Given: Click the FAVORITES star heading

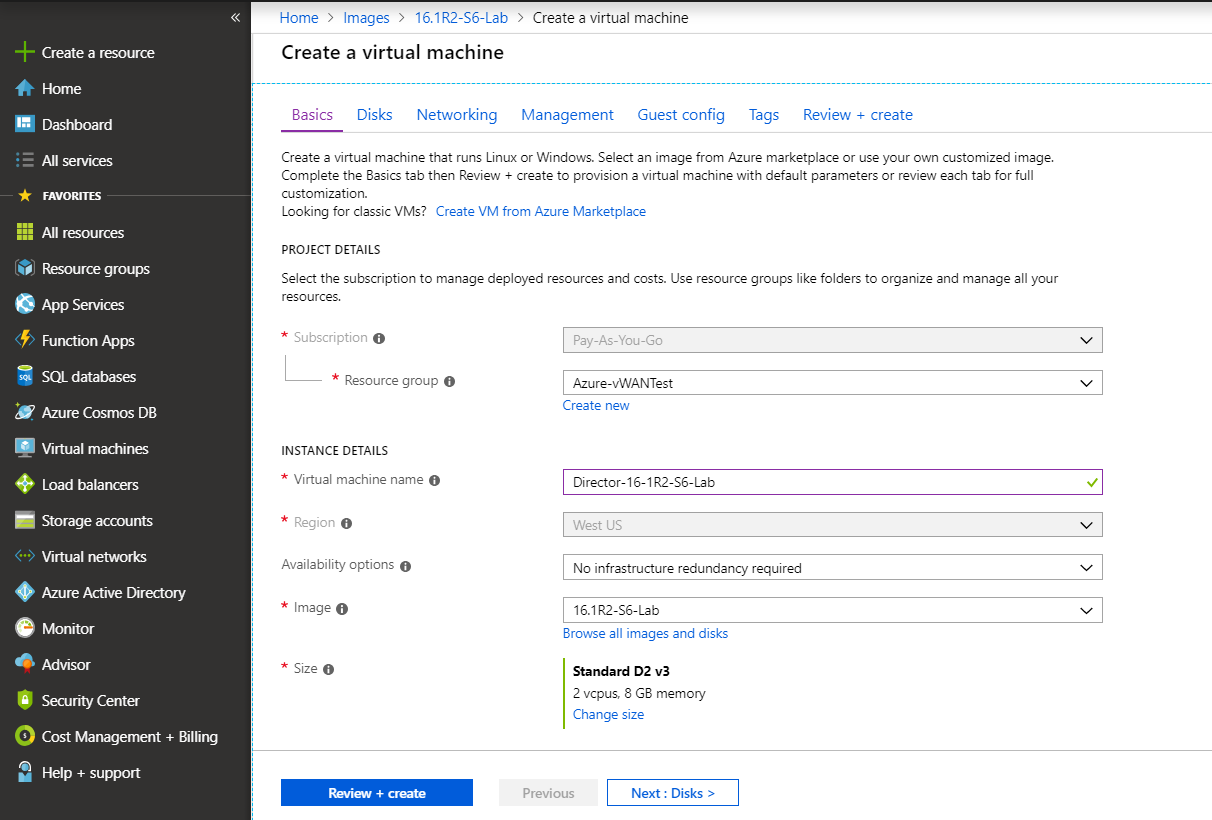Looking at the screenshot, I should [60, 196].
